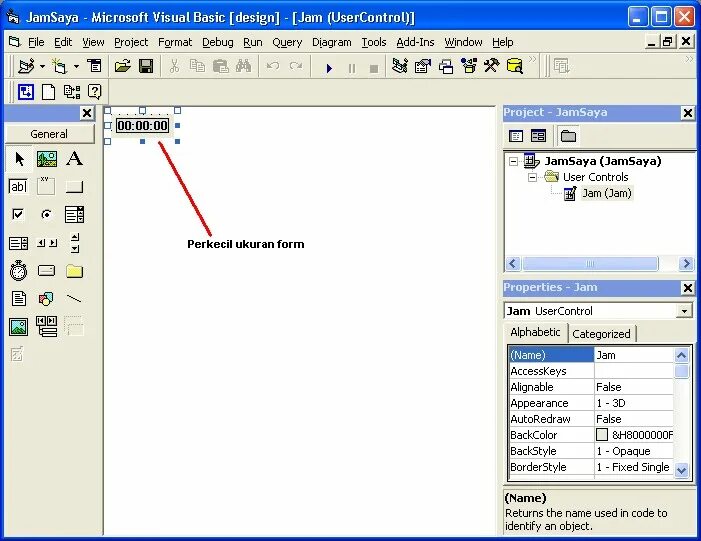
Task: Select the Timer tool
Action: [x=18, y=270]
